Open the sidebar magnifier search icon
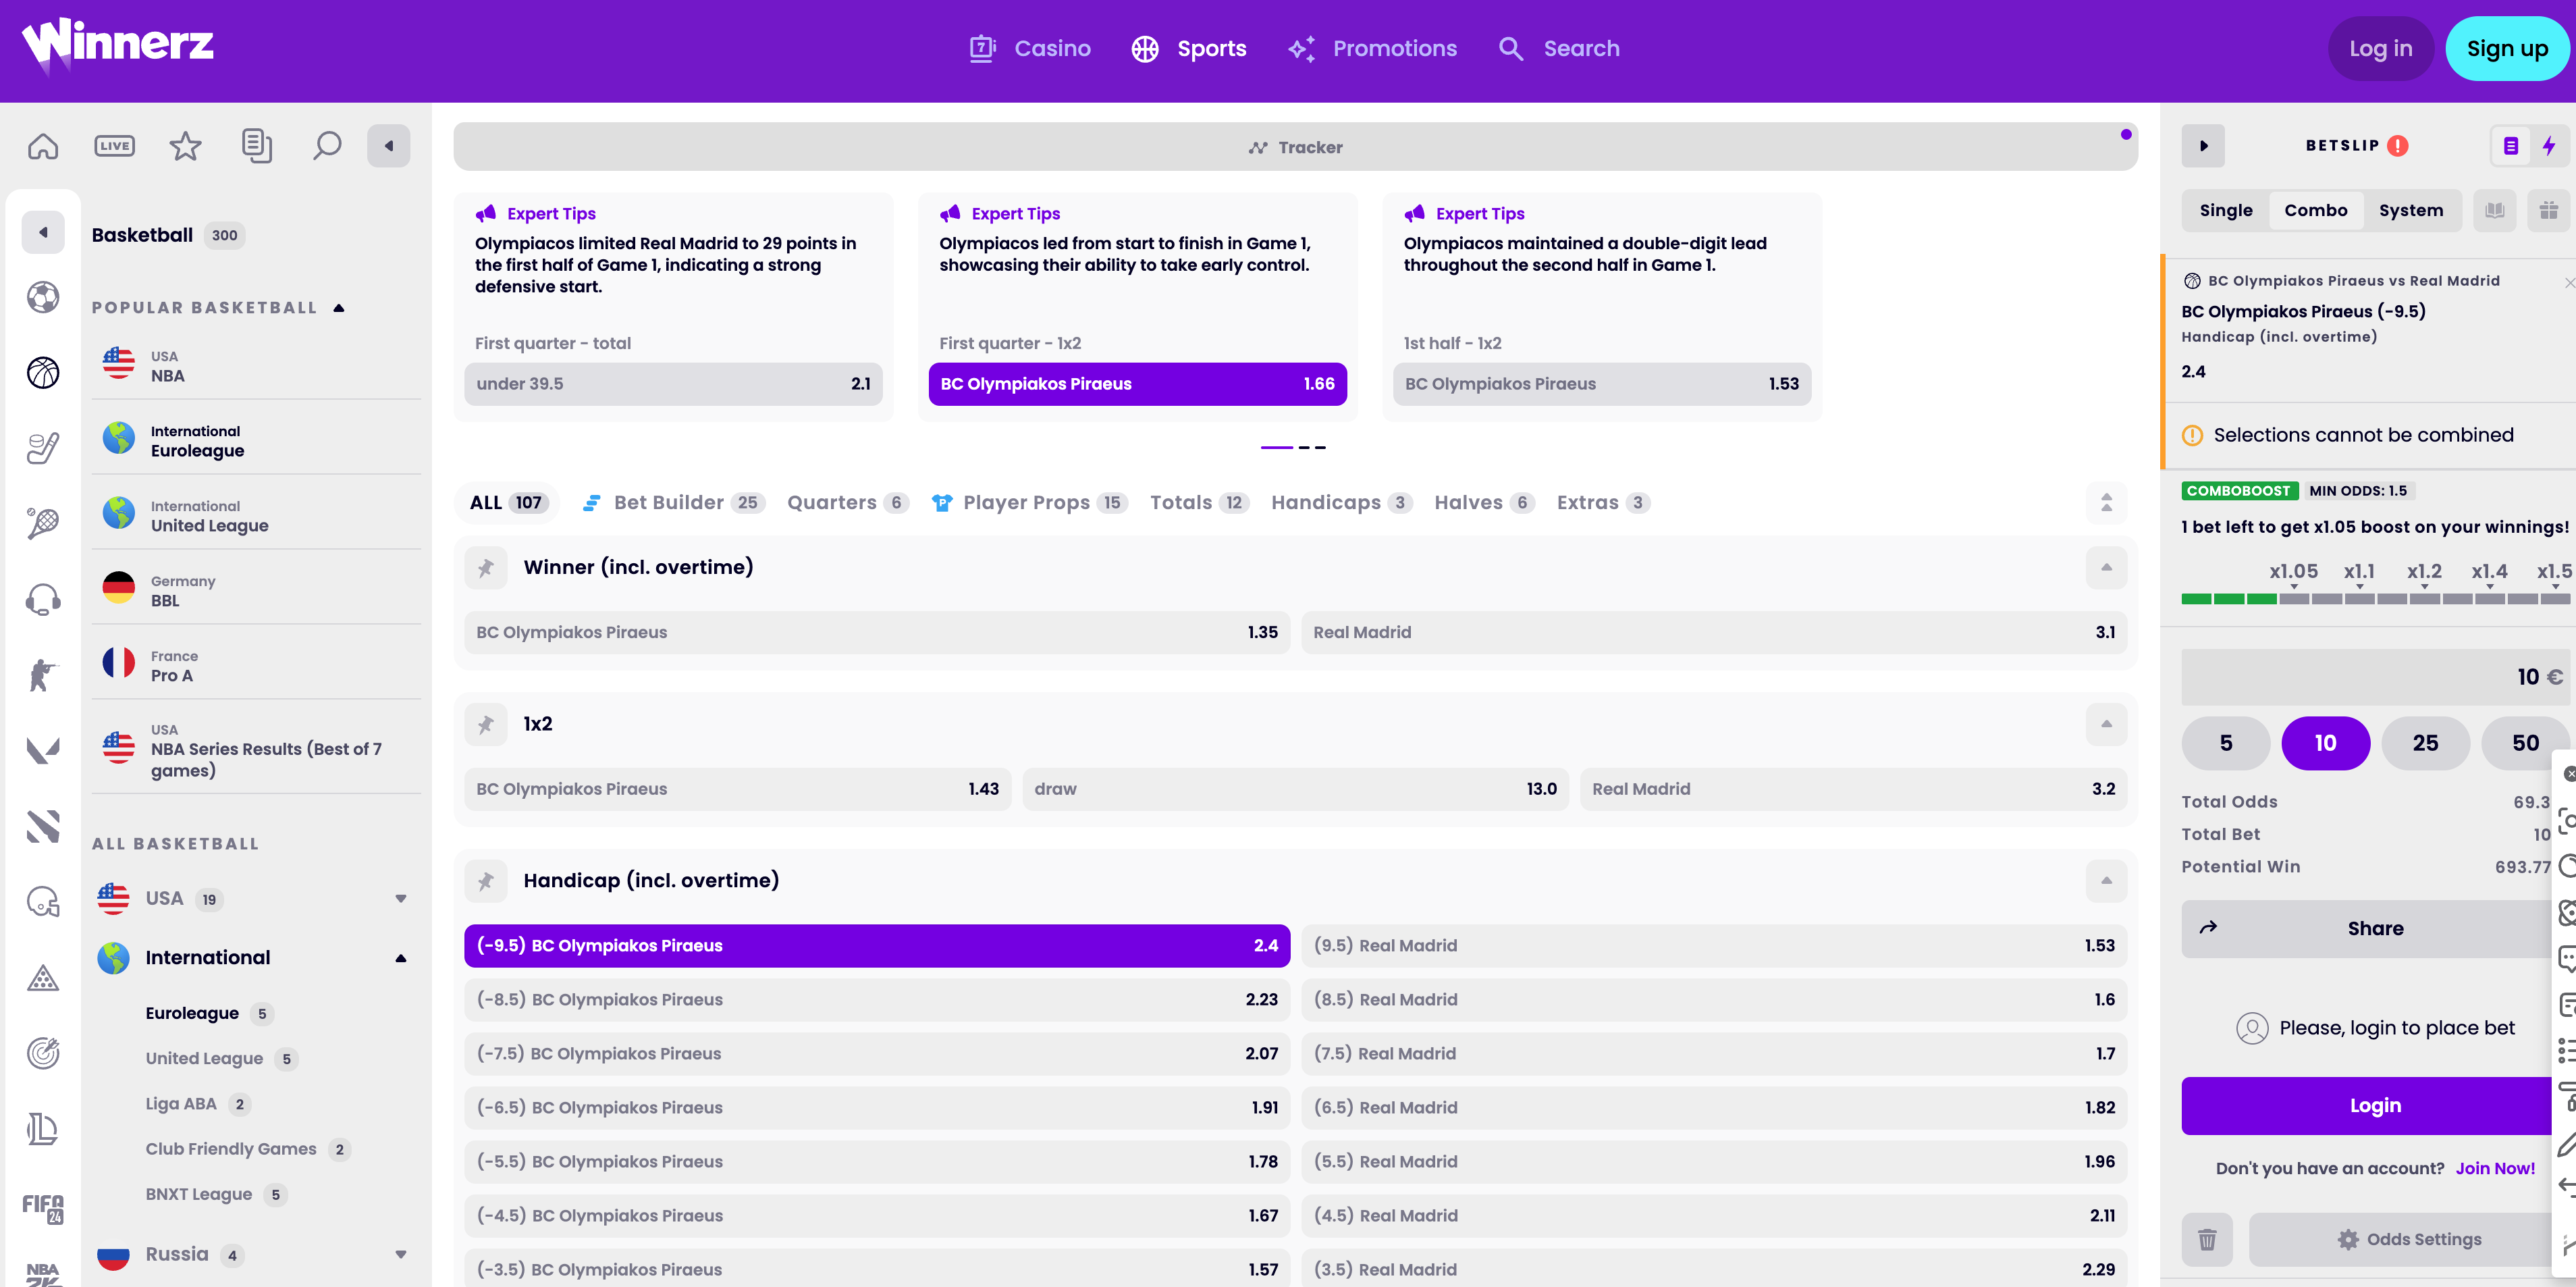 (x=327, y=146)
